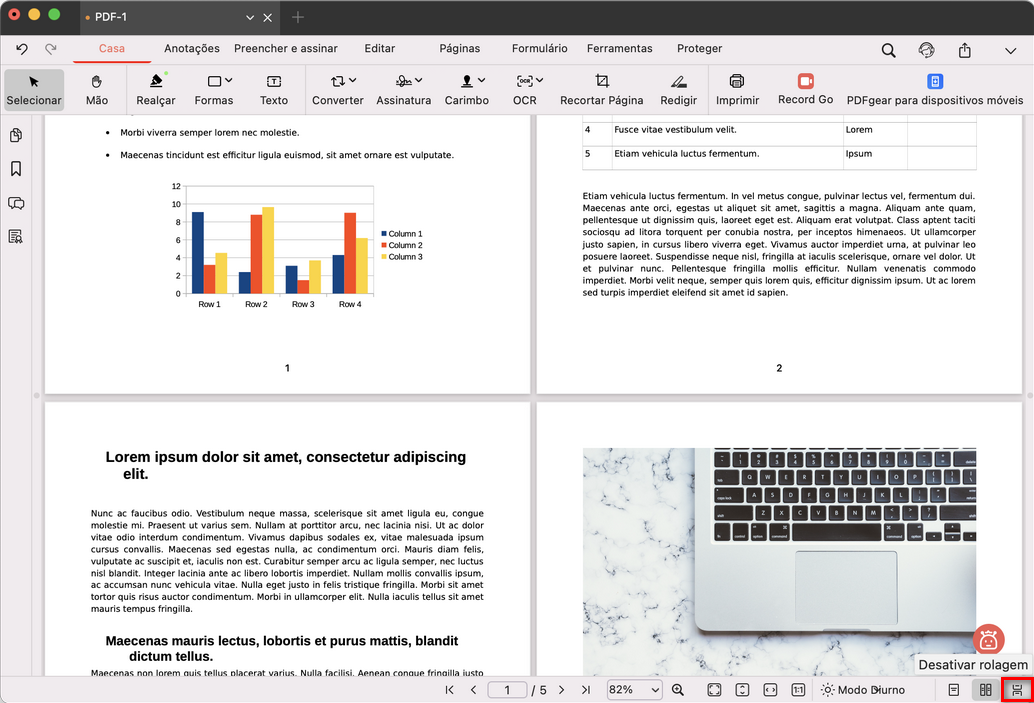Redo the last action
The height and width of the screenshot is (703, 1034).
click(51, 49)
